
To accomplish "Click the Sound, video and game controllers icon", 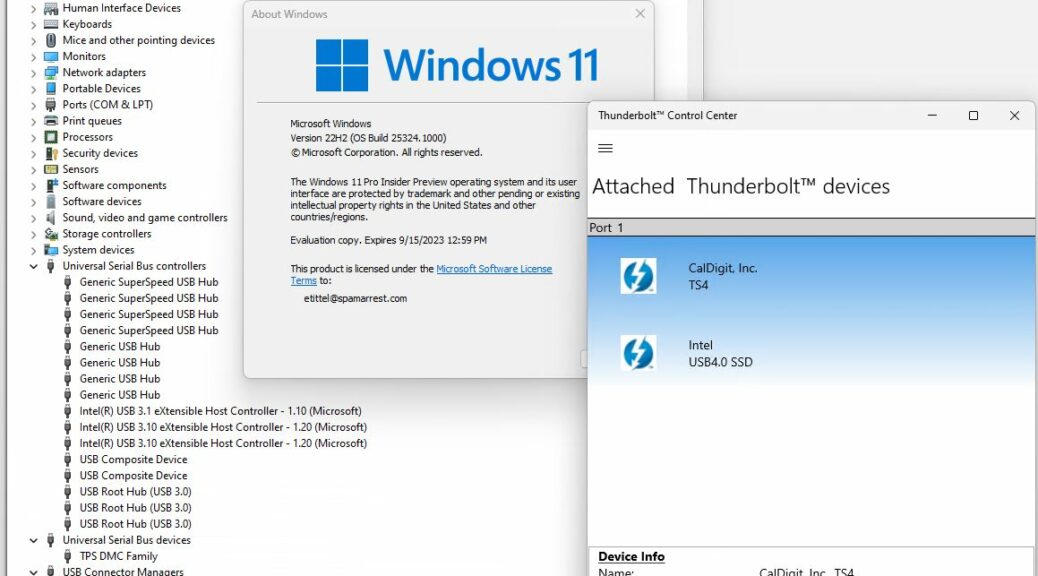I will click(x=51, y=218).
